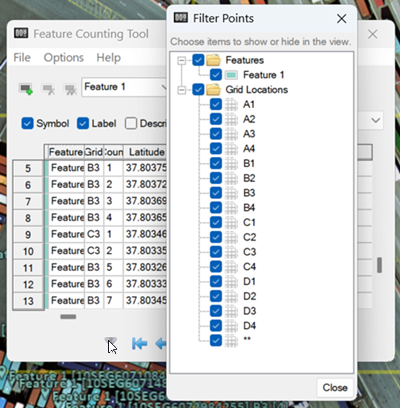Image resolution: width=400 pixels, height=408 pixels.
Task: Toggle the Label checkbox
Action: point(83,123)
